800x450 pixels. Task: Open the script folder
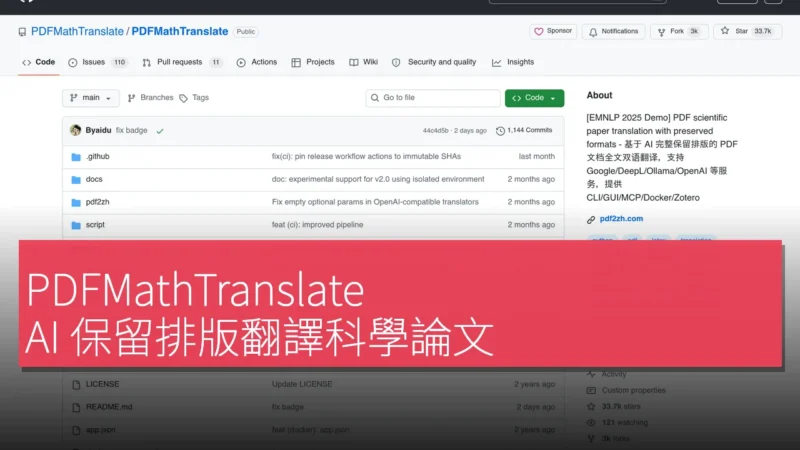[95, 224]
